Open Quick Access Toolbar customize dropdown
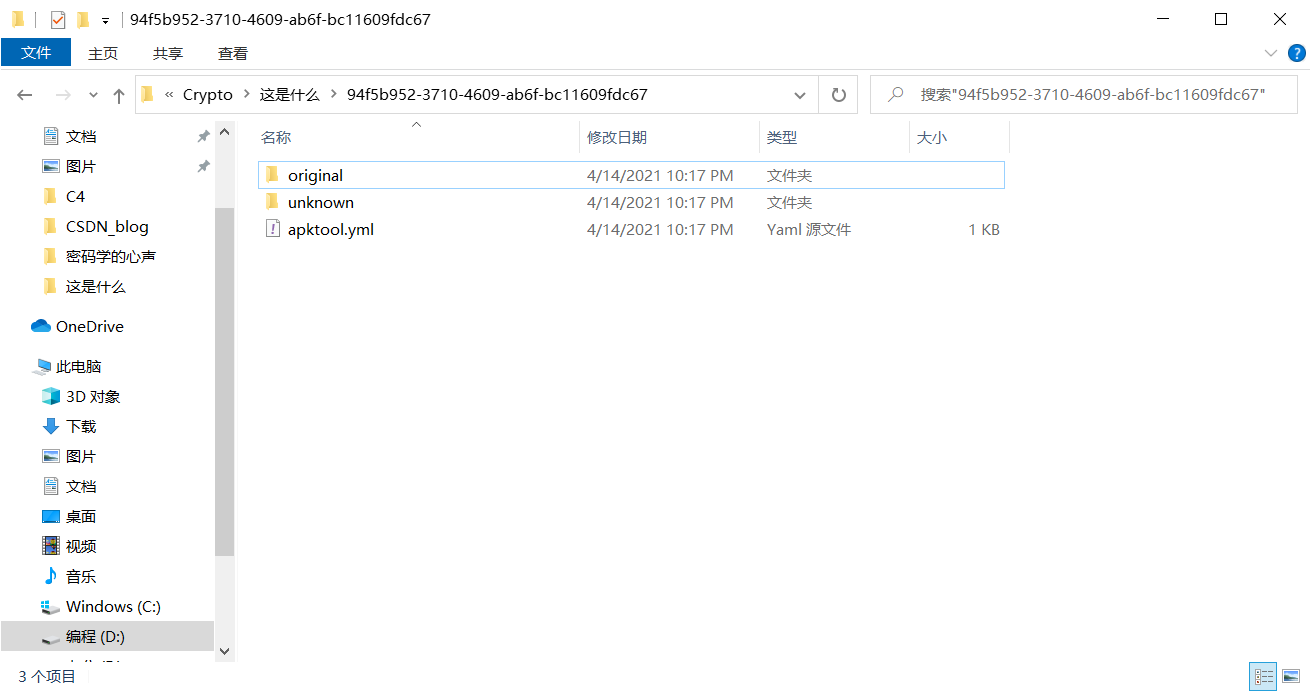Screen dimensions: 1311x692 tap(105, 20)
